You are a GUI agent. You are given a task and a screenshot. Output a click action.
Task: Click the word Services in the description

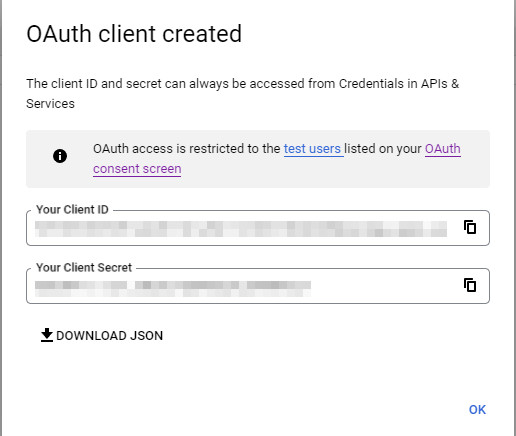pos(50,104)
